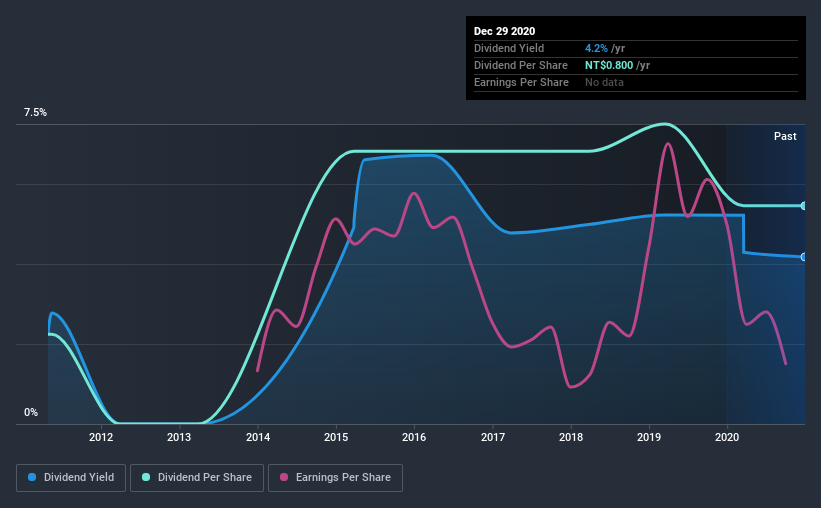Viewport: 821px width, 508px height.
Task: Select the 2020 x-axis label
Action: pos(727,437)
